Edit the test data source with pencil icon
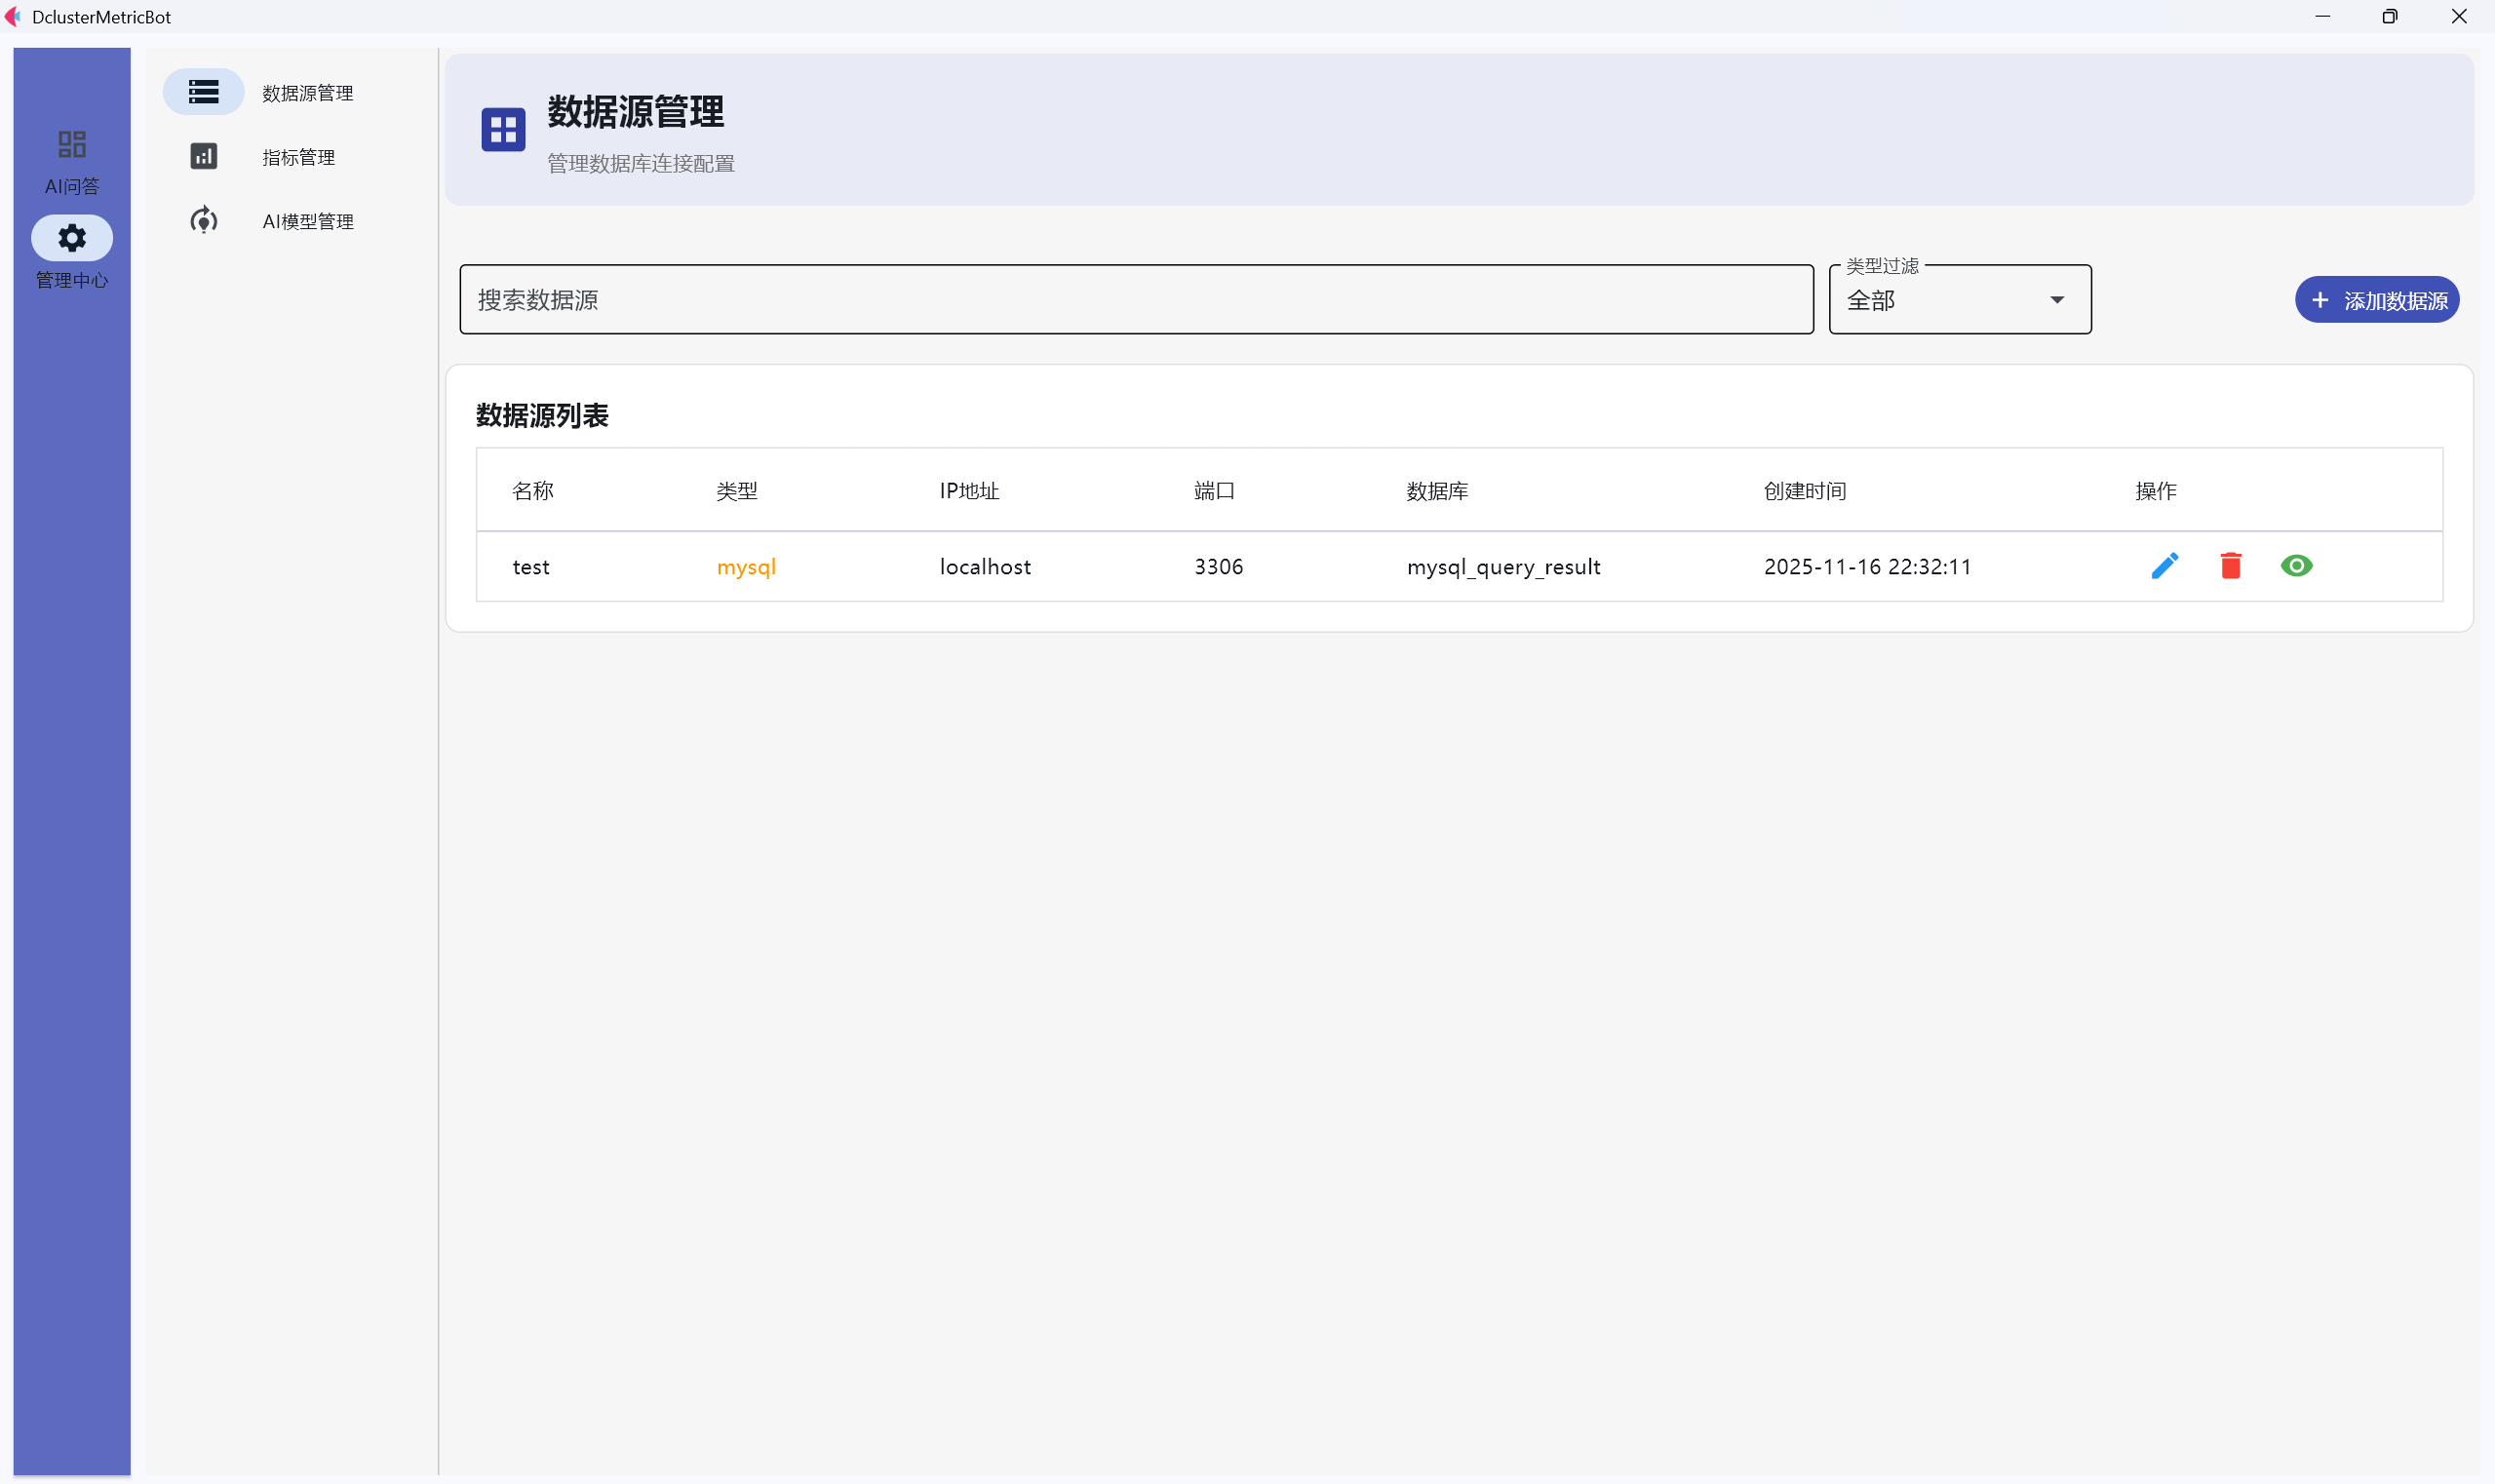 pos(2165,566)
